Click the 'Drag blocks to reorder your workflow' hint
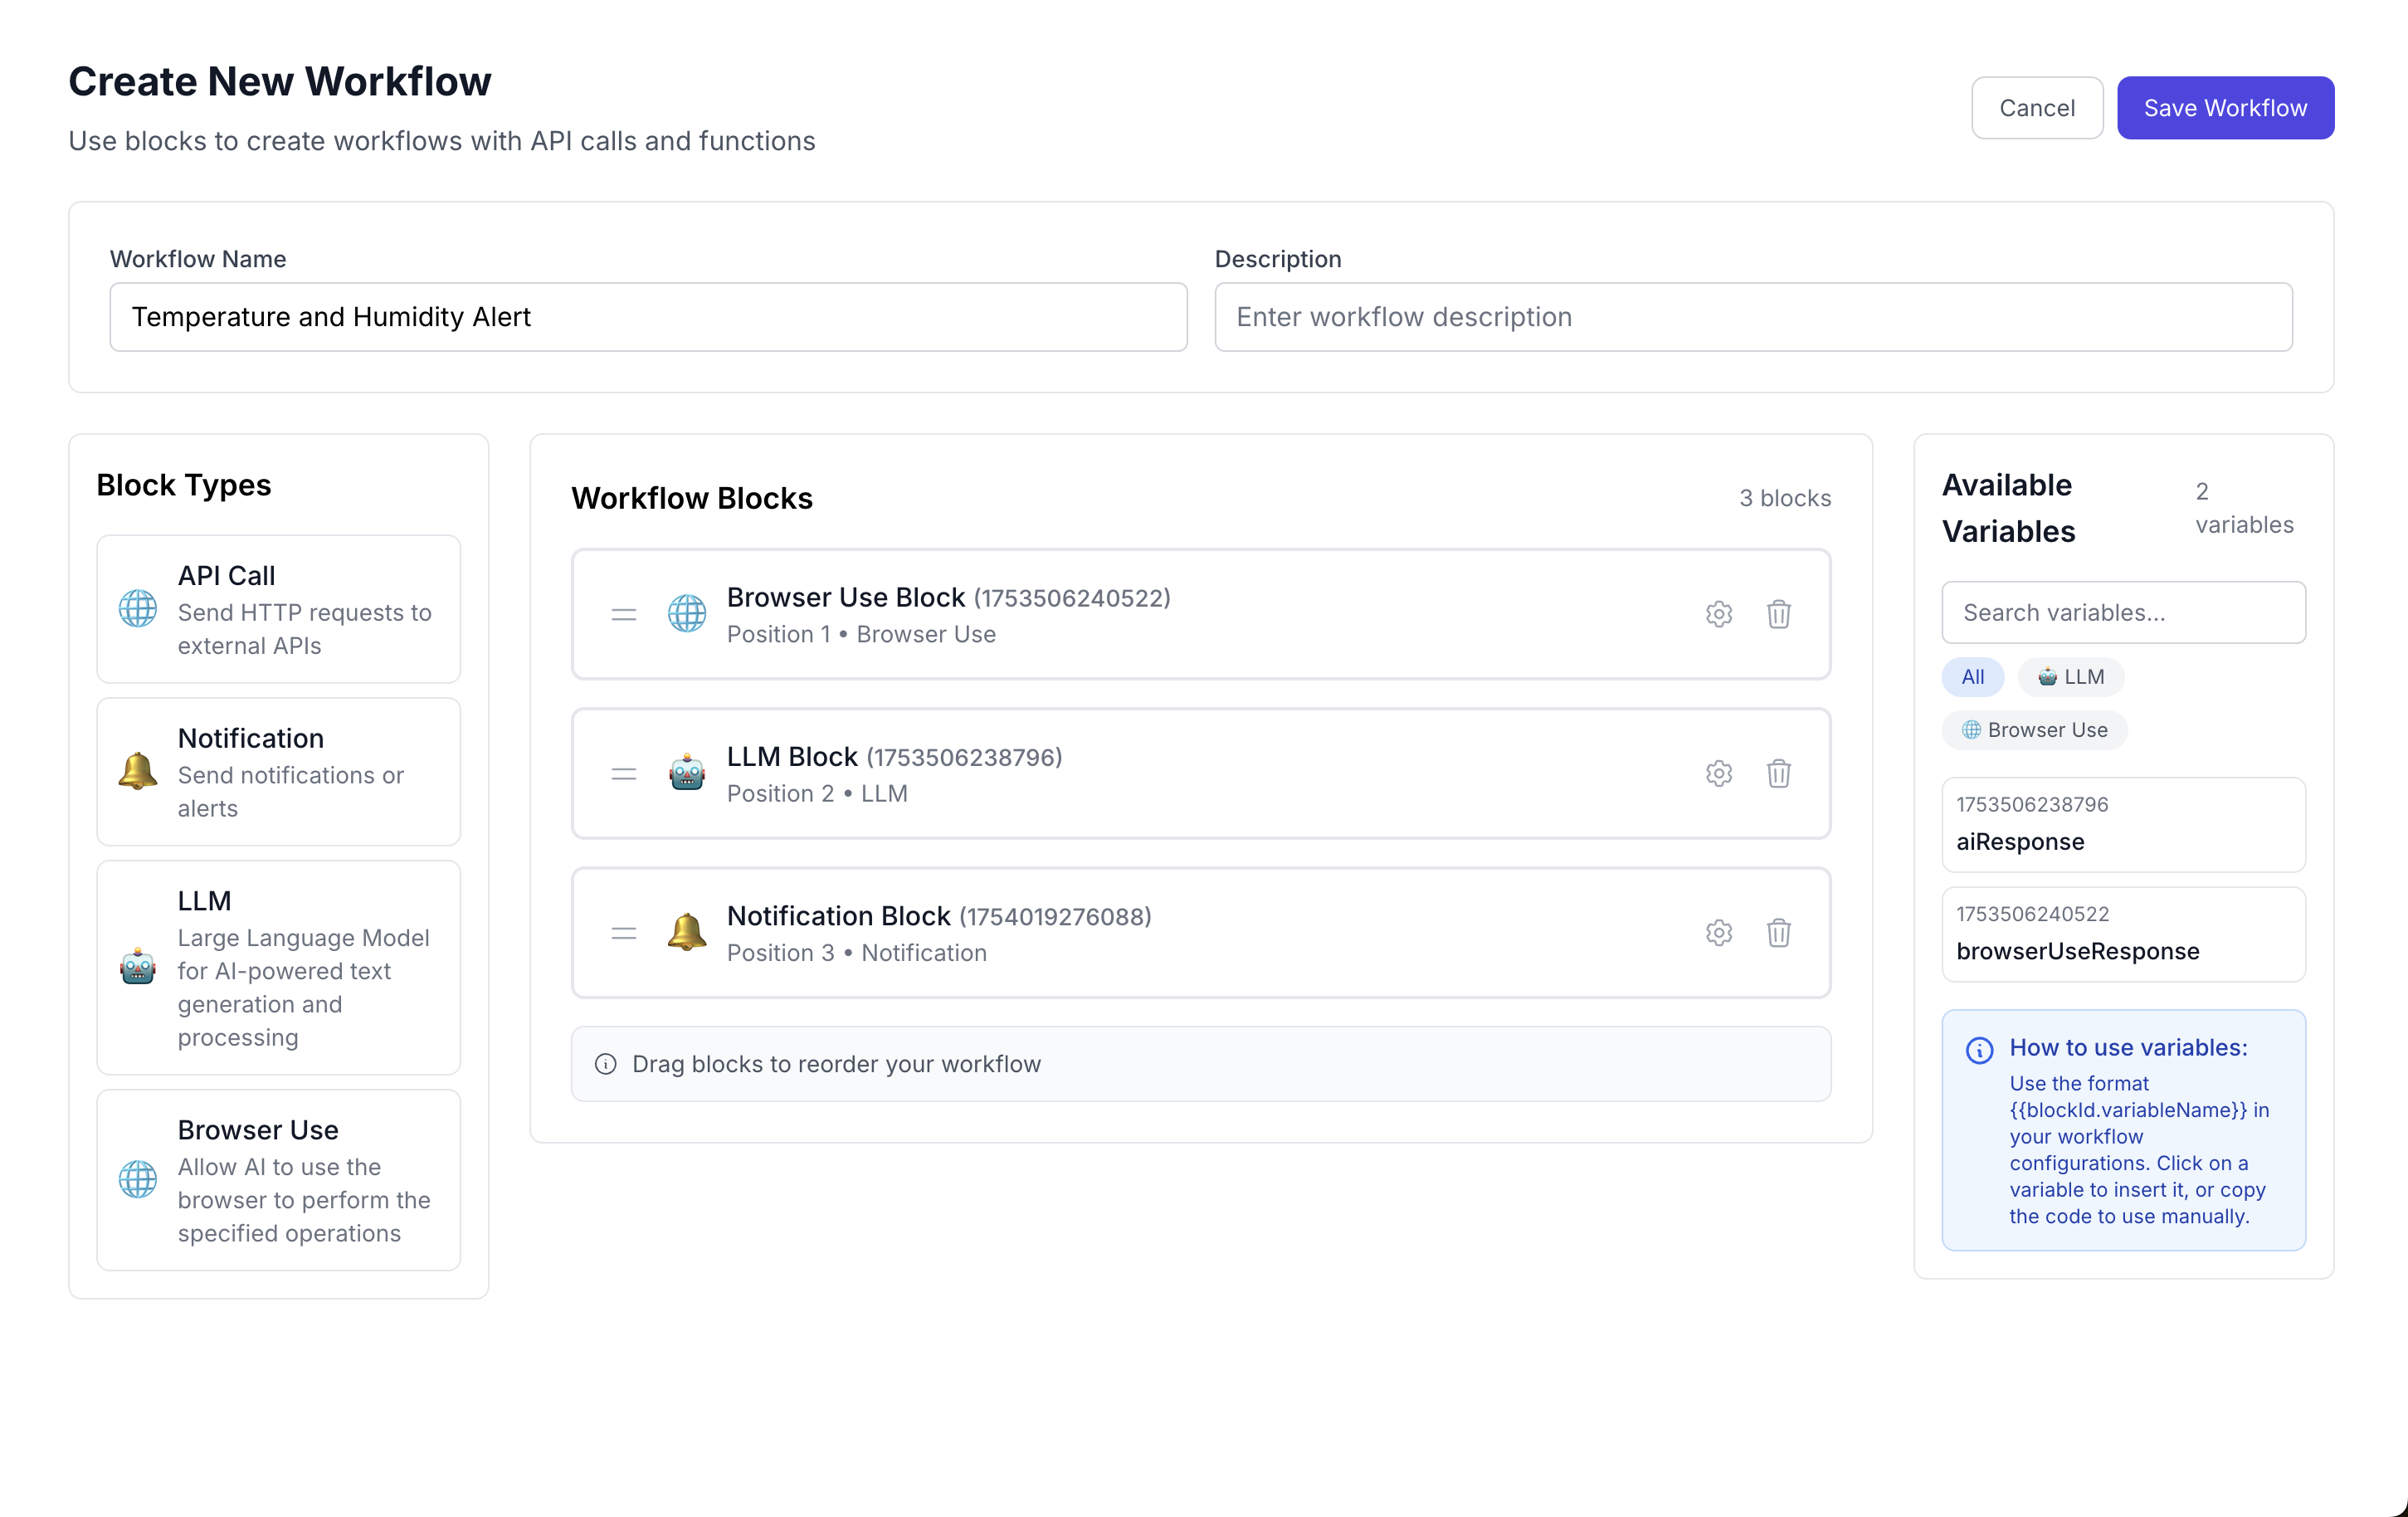 (x=836, y=1064)
